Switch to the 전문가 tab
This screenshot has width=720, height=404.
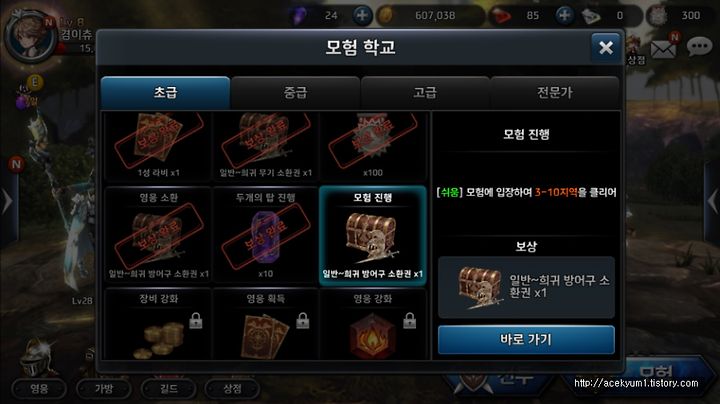[x=555, y=93]
